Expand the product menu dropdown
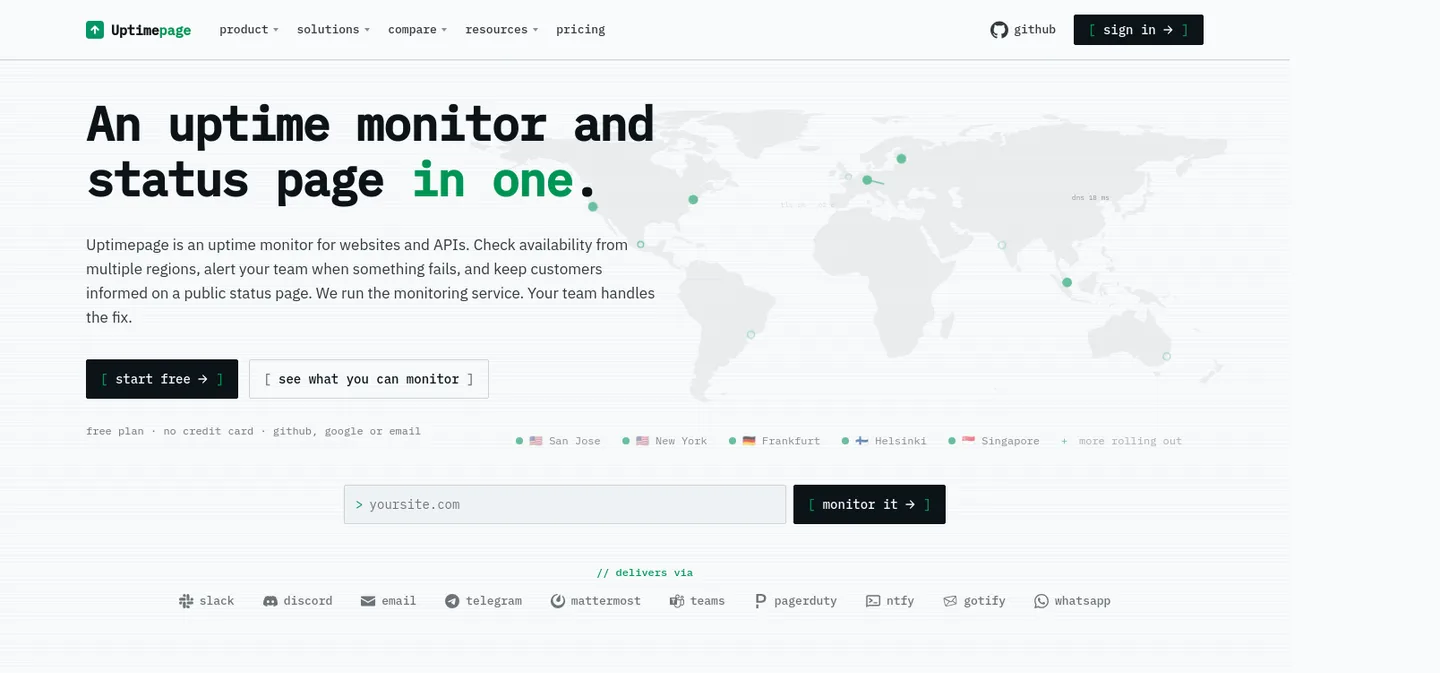The image size is (1440, 673). coord(249,30)
